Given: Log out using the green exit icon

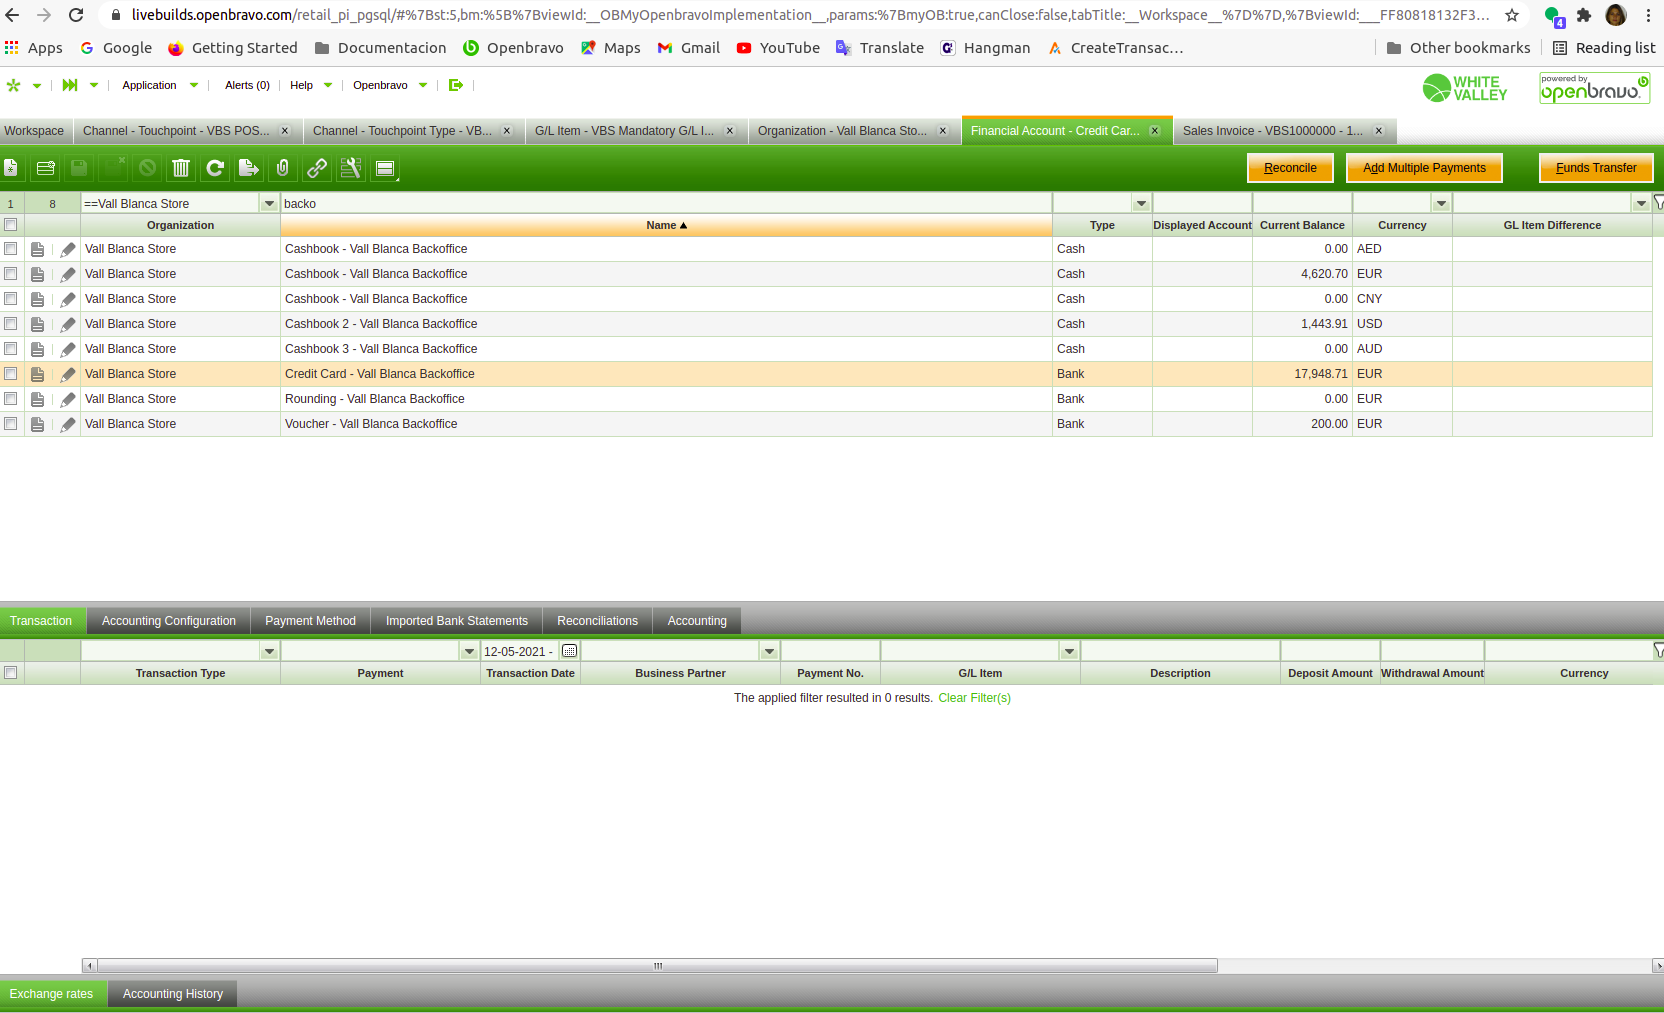Looking at the screenshot, I should click(x=456, y=85).
